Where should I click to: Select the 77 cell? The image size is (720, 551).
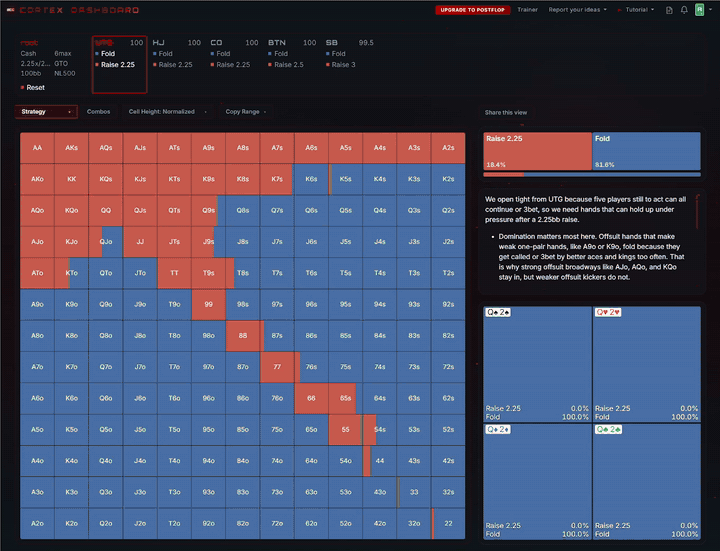(x=277, y=367)
